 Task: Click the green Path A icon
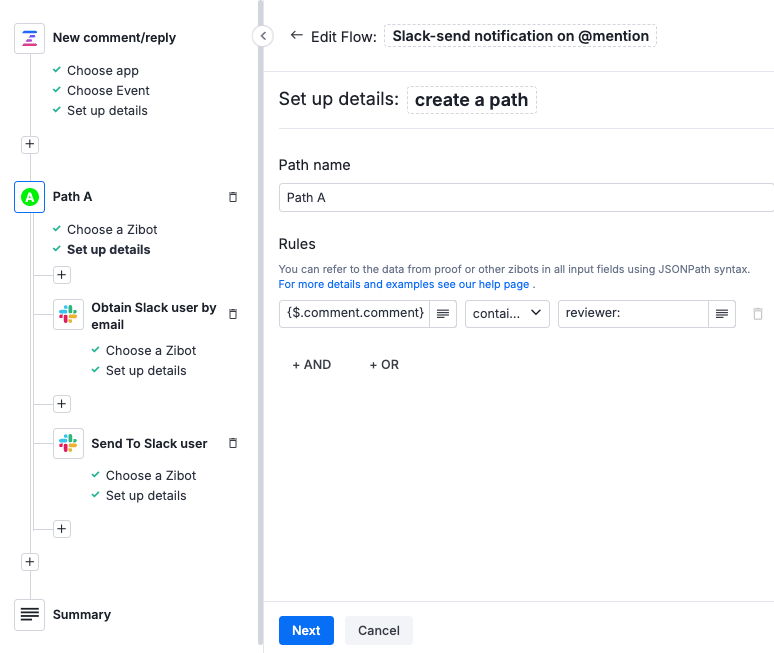(30, 197)
